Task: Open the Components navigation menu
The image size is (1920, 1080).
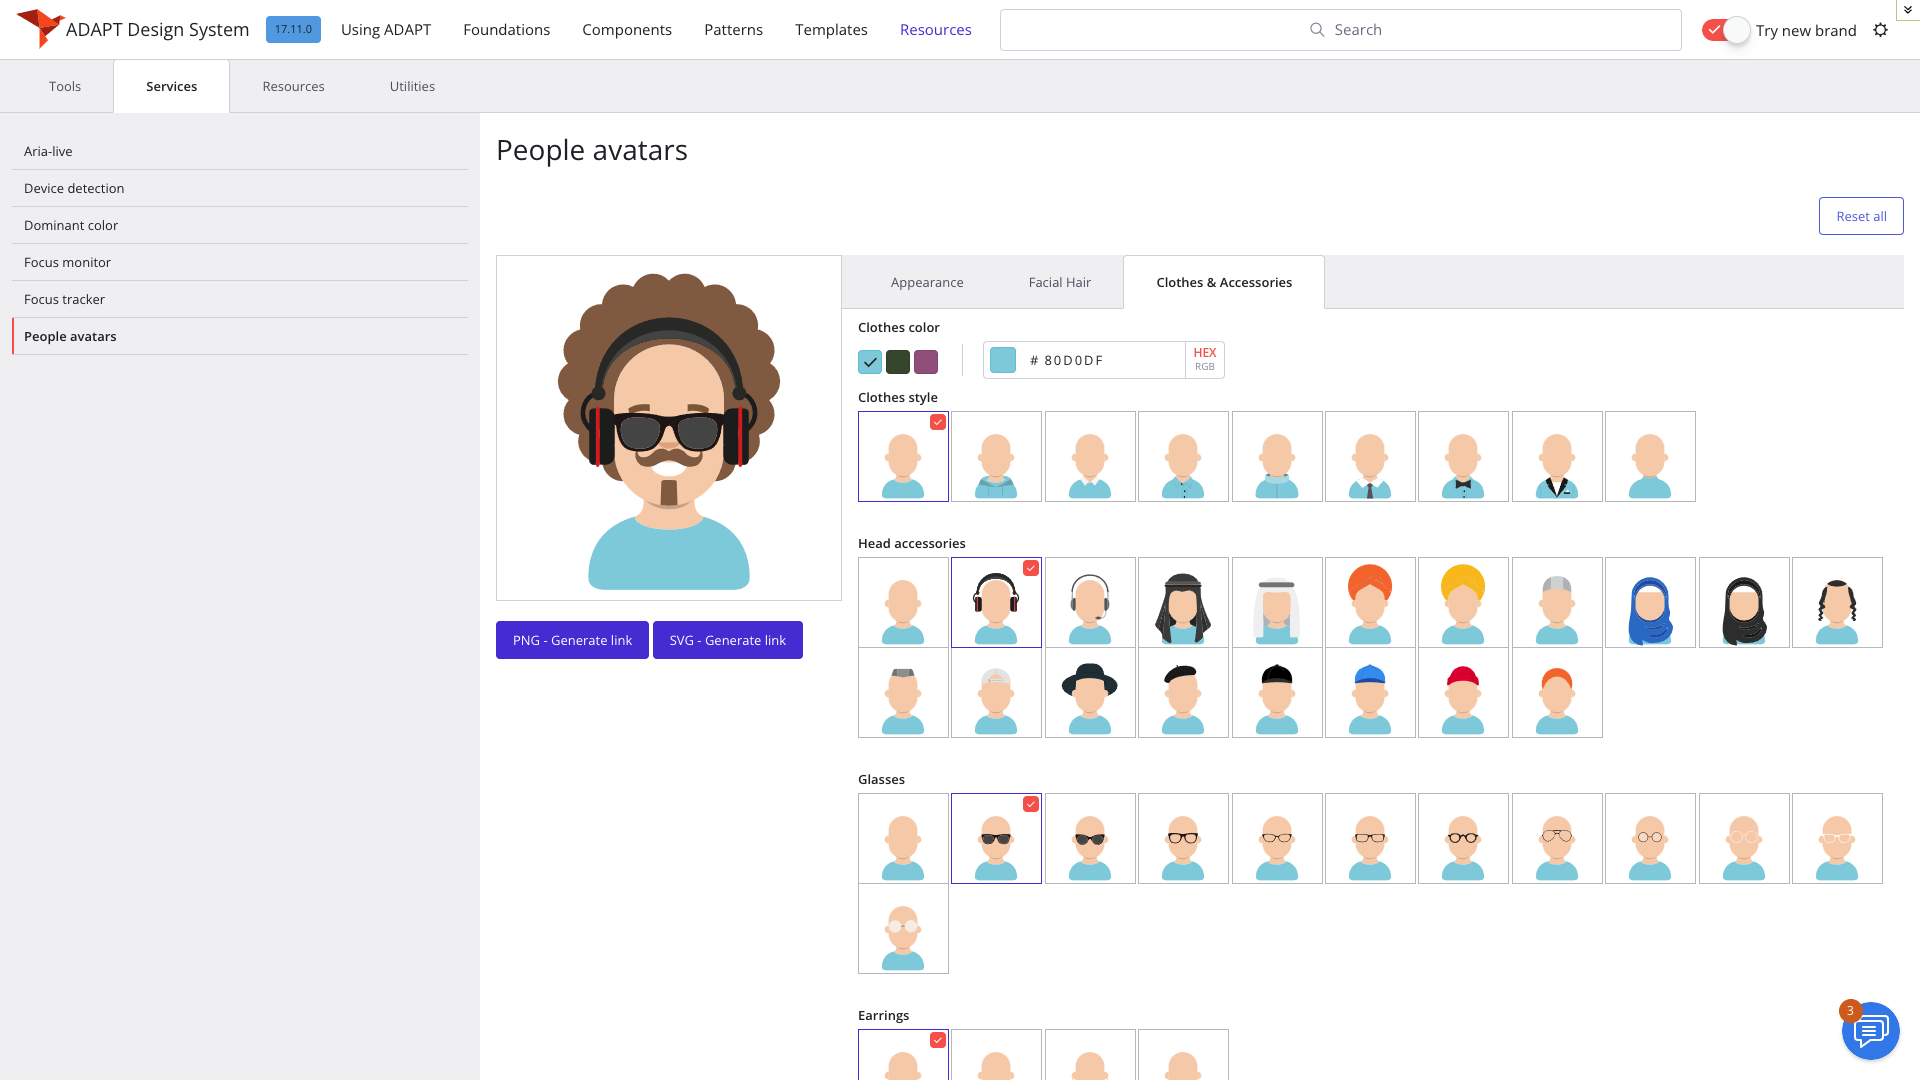Action: tap(627, 30)
